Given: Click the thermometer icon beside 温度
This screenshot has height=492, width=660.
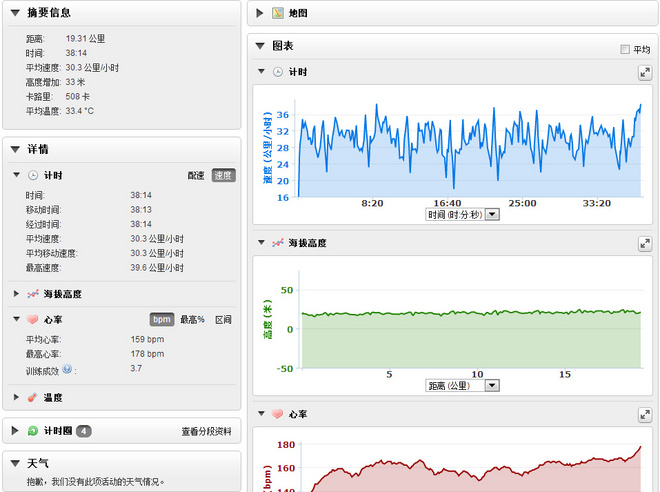Looking at the screenshot, I should [x=32, y=397].
